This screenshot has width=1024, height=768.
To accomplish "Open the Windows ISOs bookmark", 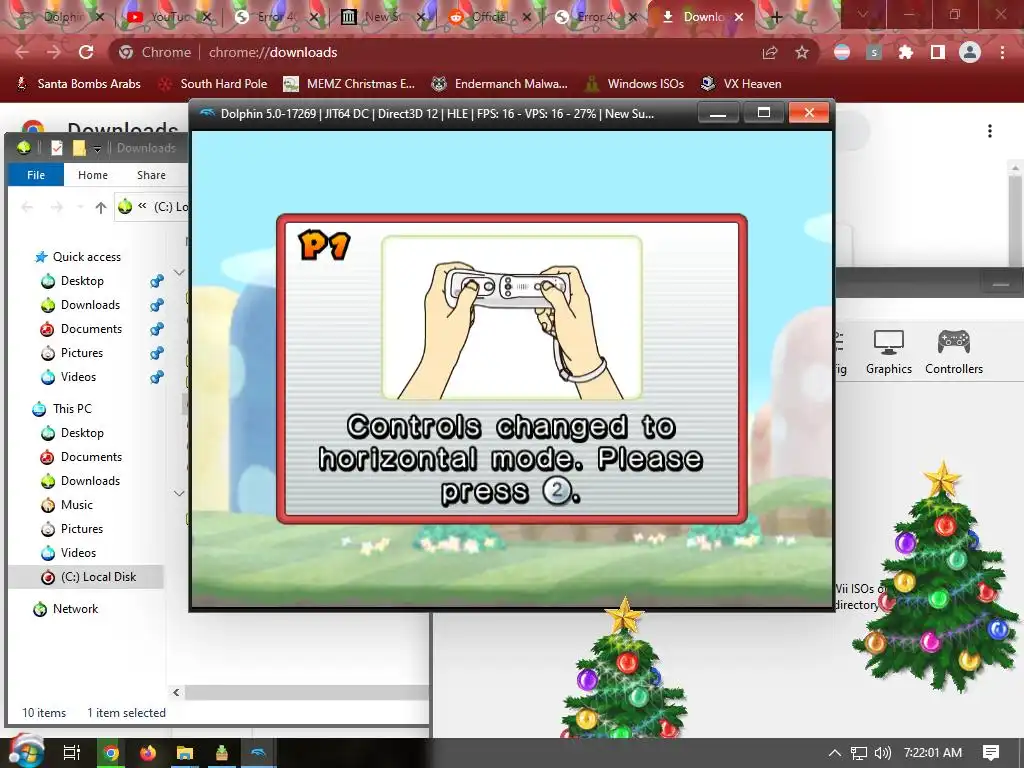I will [635, 84].
